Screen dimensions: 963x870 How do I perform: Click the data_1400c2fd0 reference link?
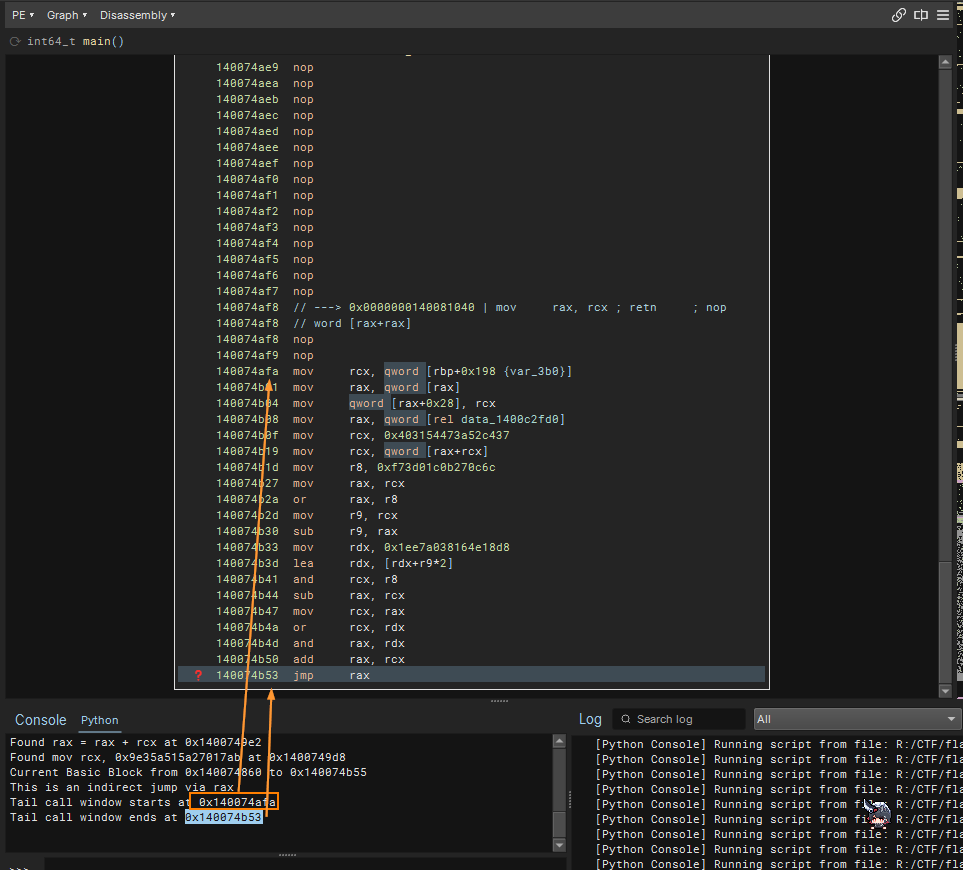pyautogui.click(x=513, y=419)
